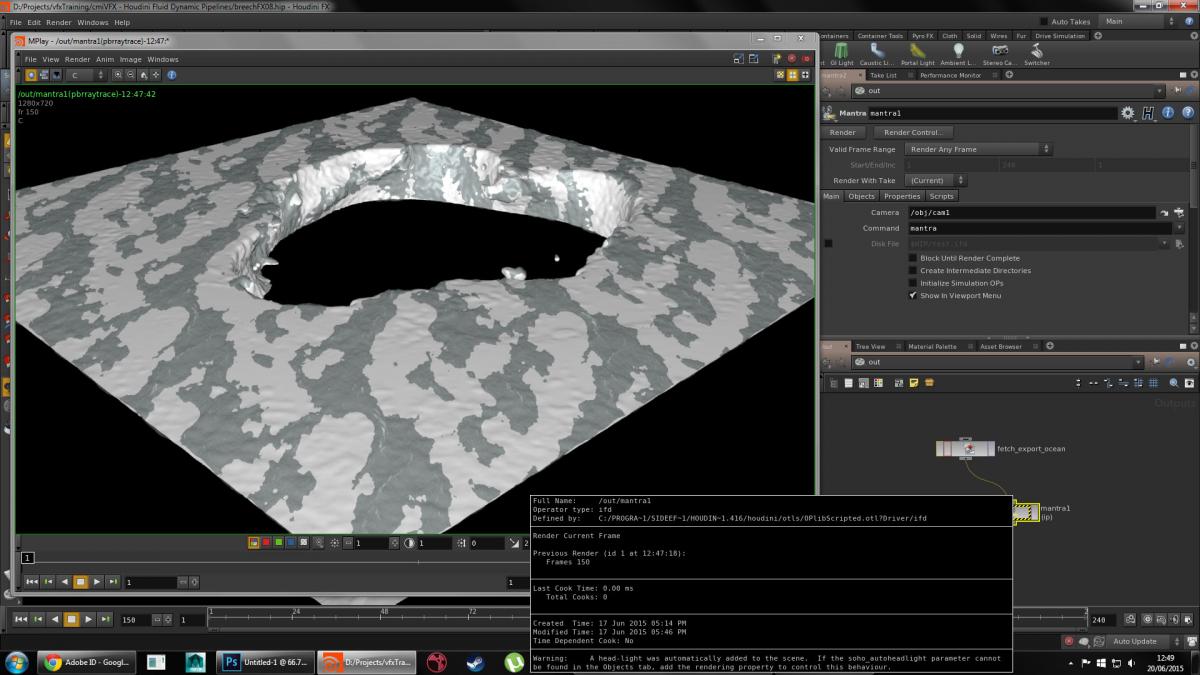
Task: Play forward on the Houdini timeline
Action: pyautogui.click(x=88, y=620)
